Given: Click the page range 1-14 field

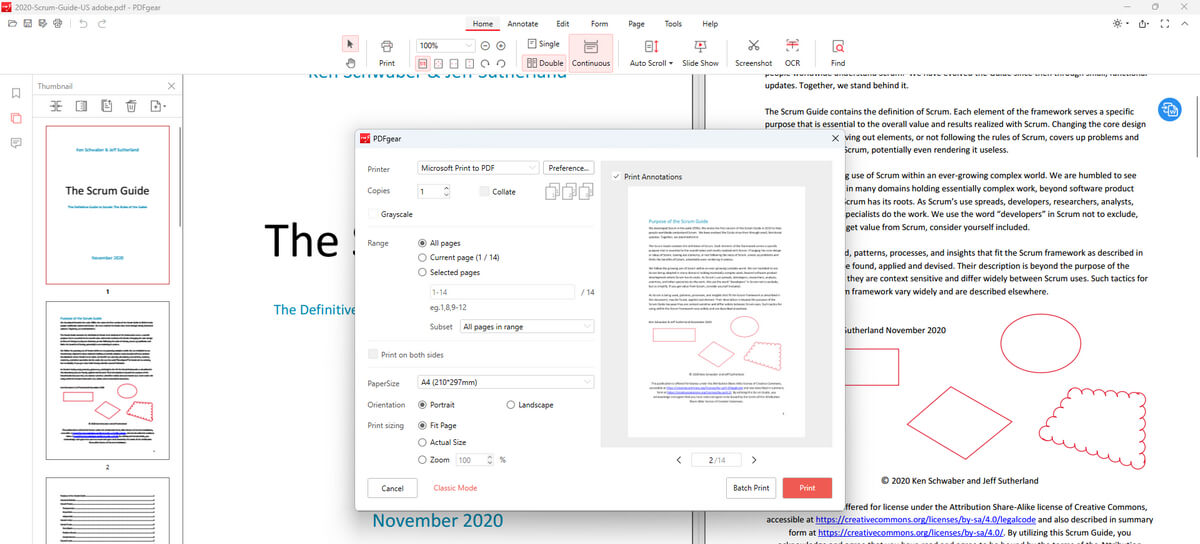Looking at the screenshot, I should [501, 292].
